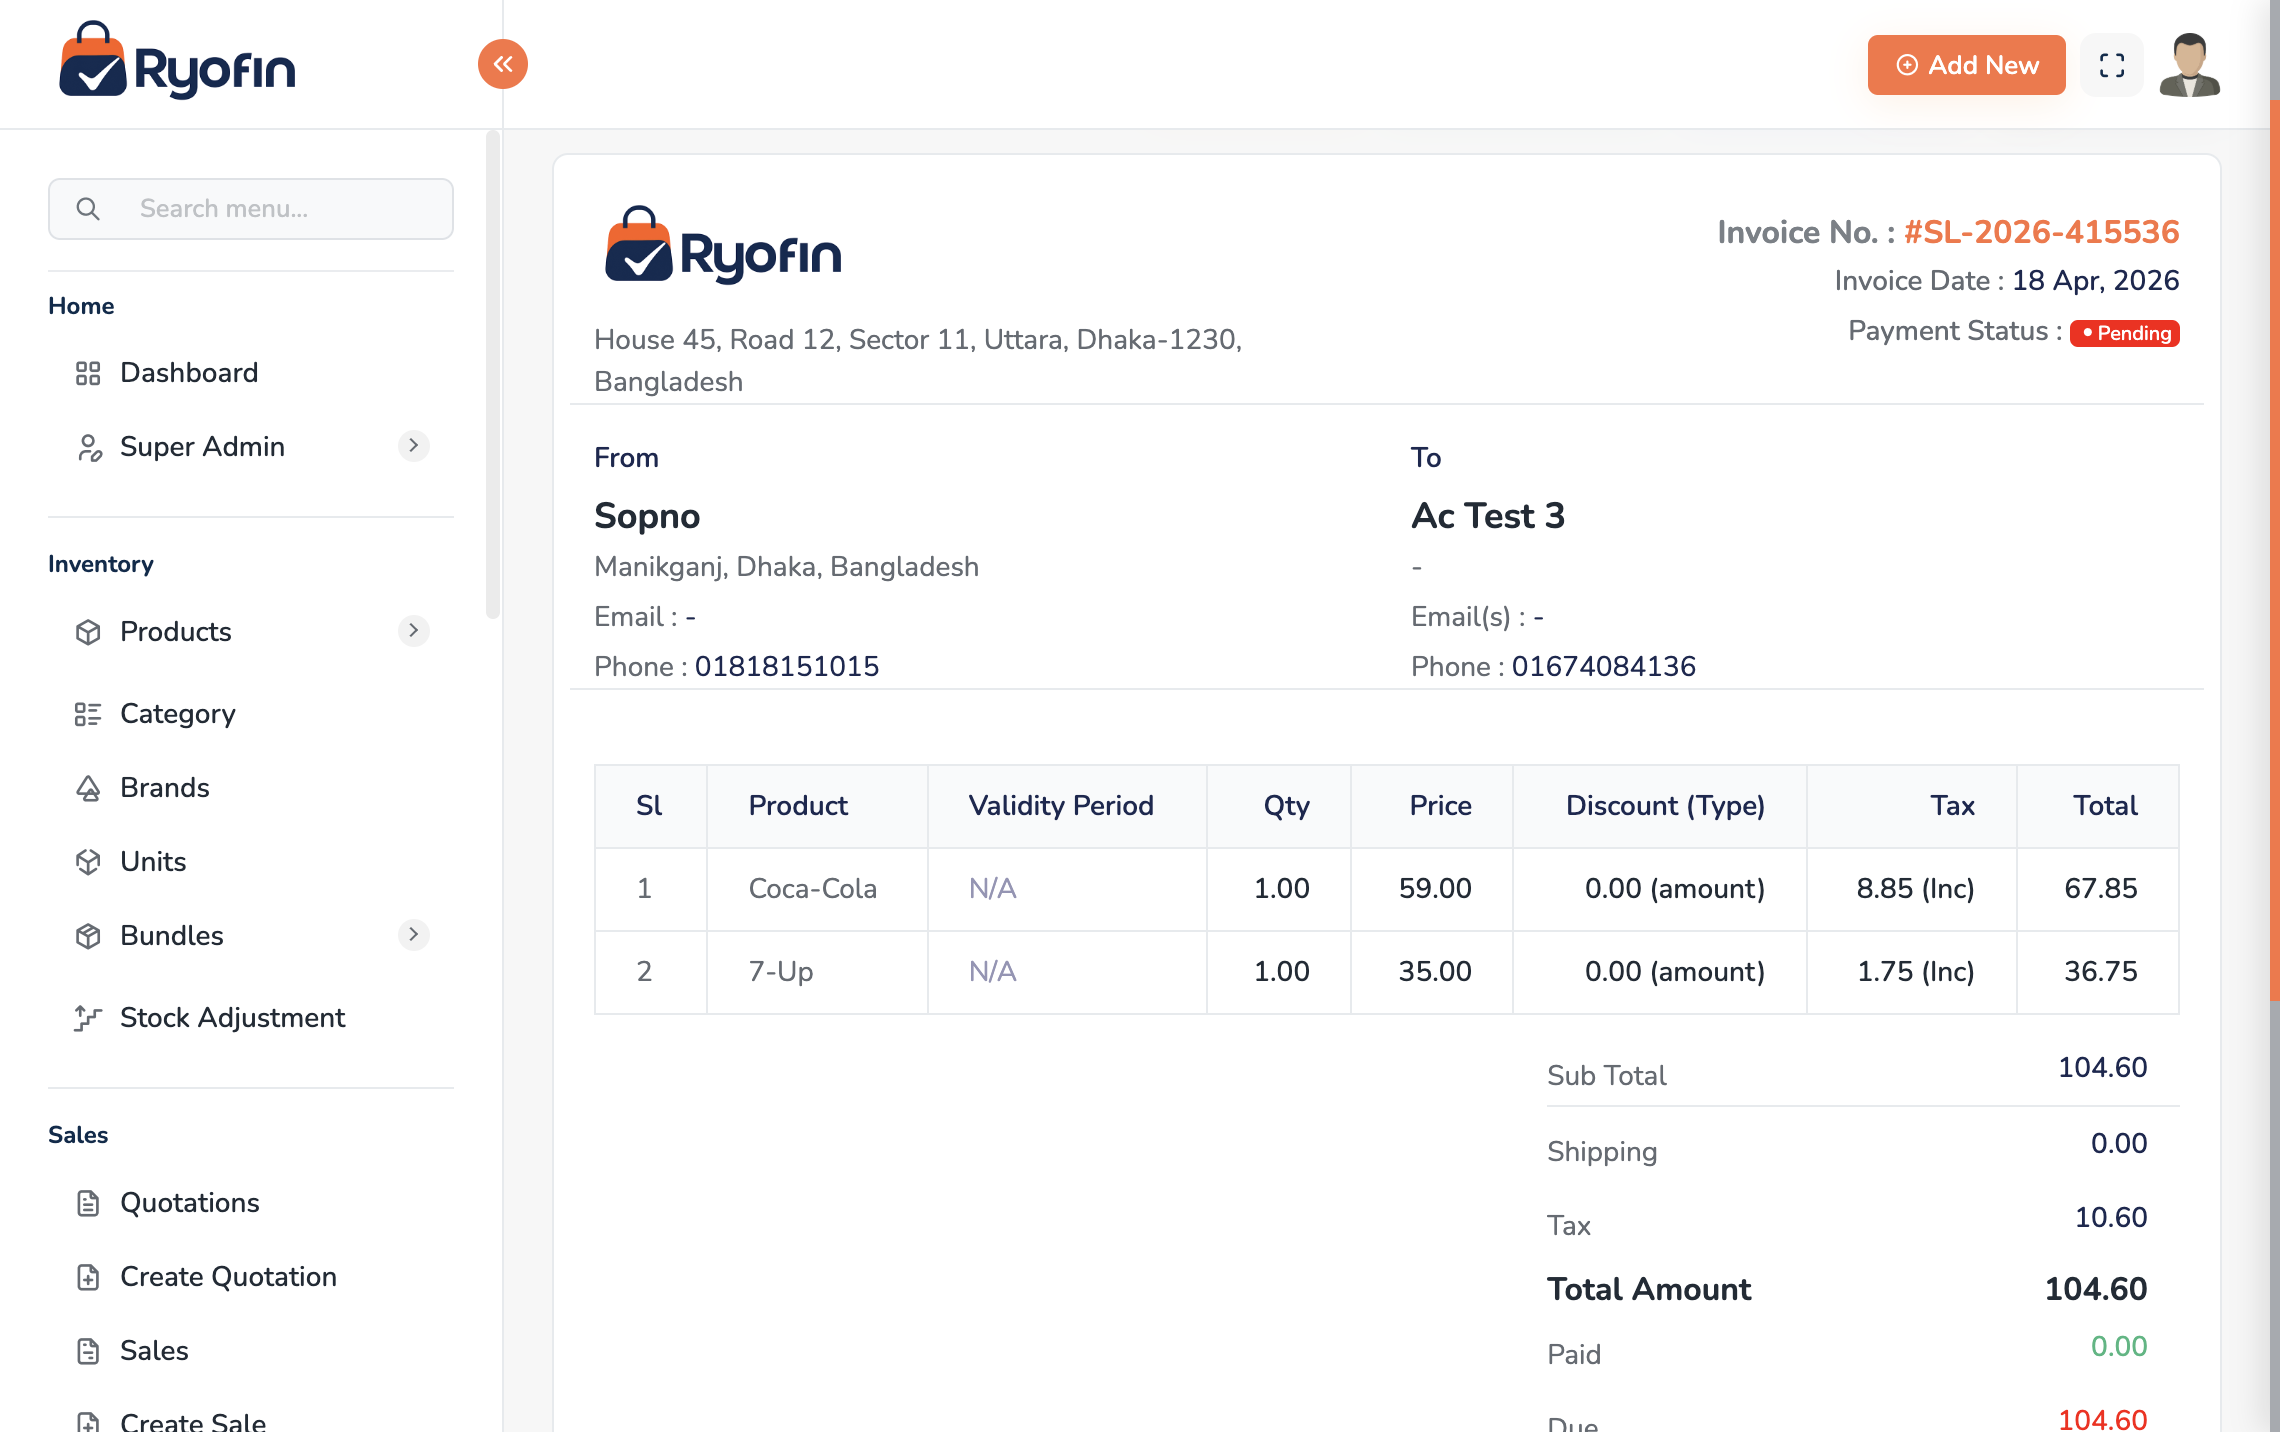The height and width of the screenshot is (1432, 2280).
Task: Click the search magnifier icon
Action: 88,209
